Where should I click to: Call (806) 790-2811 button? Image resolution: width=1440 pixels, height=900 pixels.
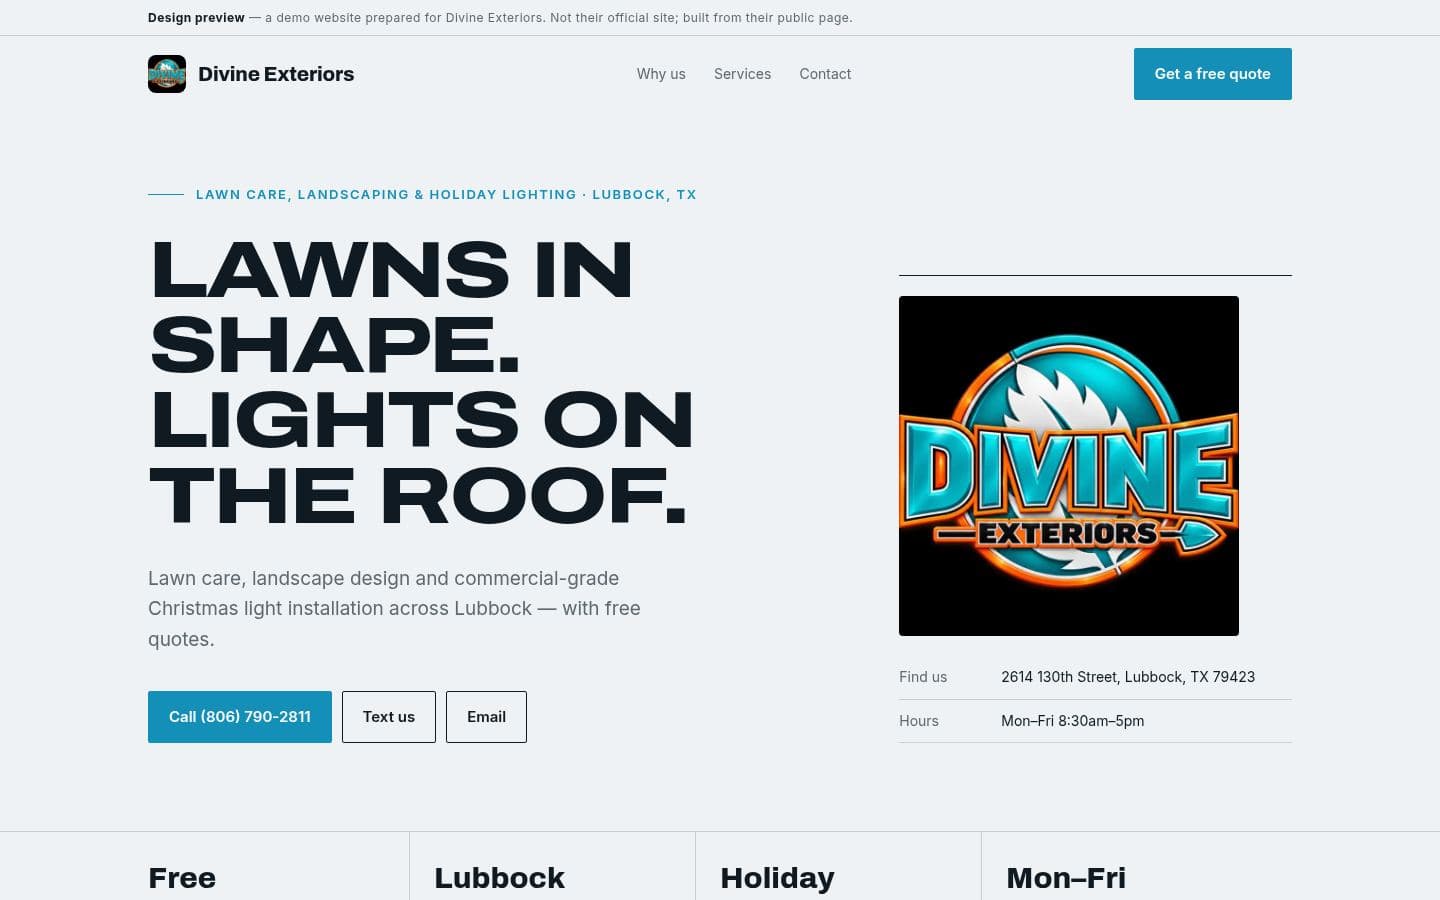coord(240,717)
